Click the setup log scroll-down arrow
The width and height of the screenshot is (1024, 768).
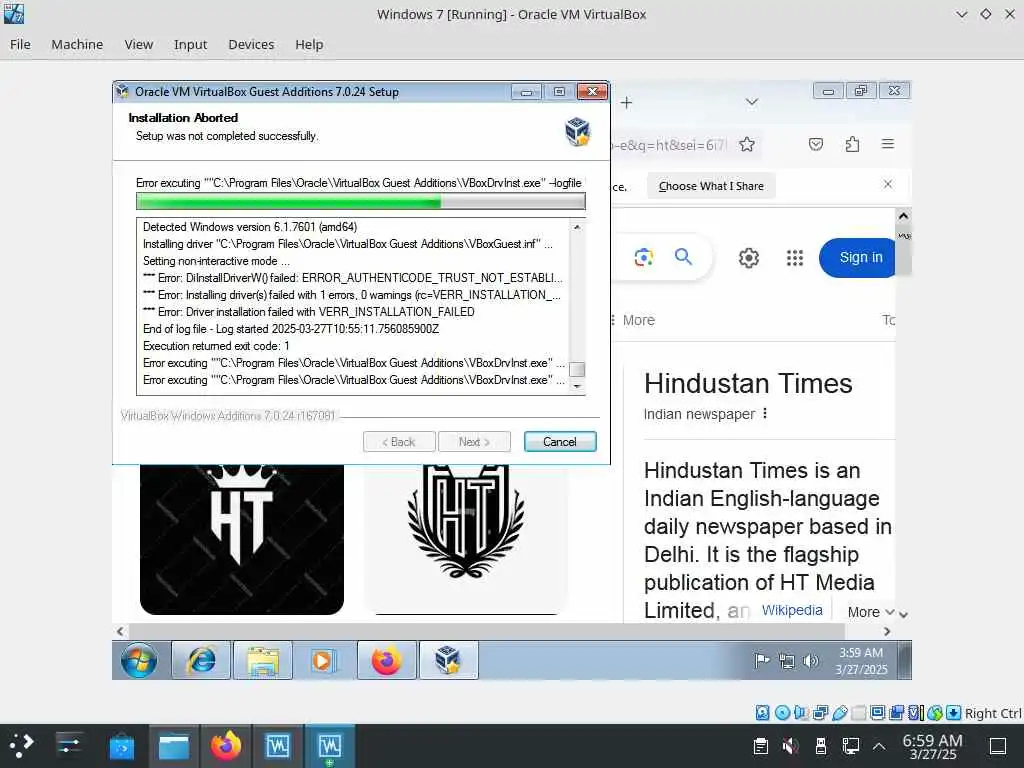577,387
